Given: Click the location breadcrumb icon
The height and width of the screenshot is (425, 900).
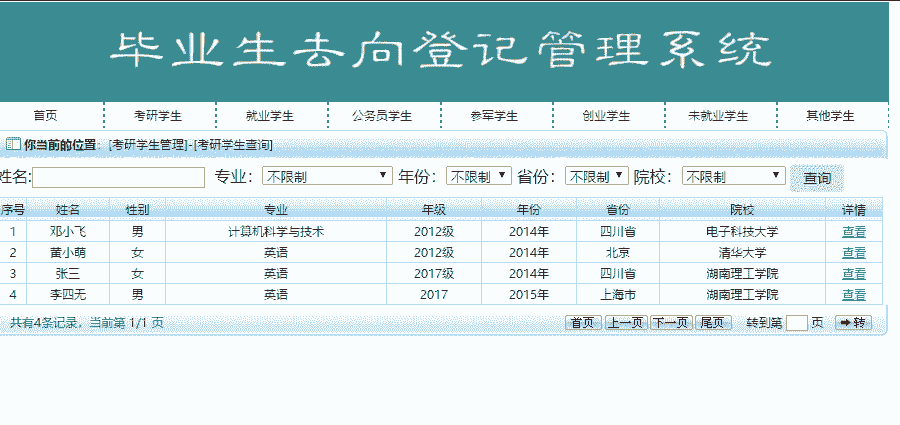Looking at the screenshot, I should (13, 144).
